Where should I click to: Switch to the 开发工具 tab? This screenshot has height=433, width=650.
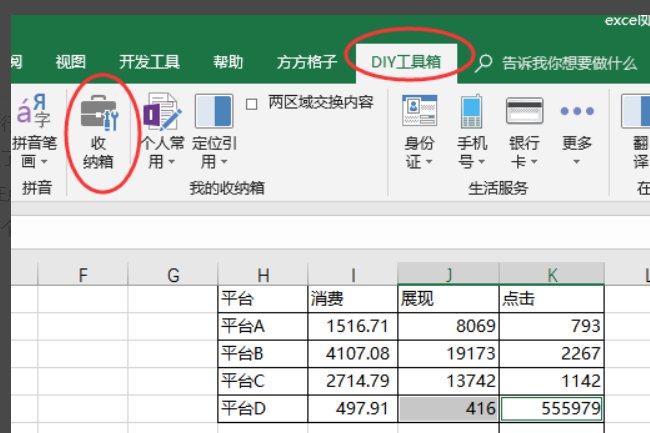click(149, 62)
